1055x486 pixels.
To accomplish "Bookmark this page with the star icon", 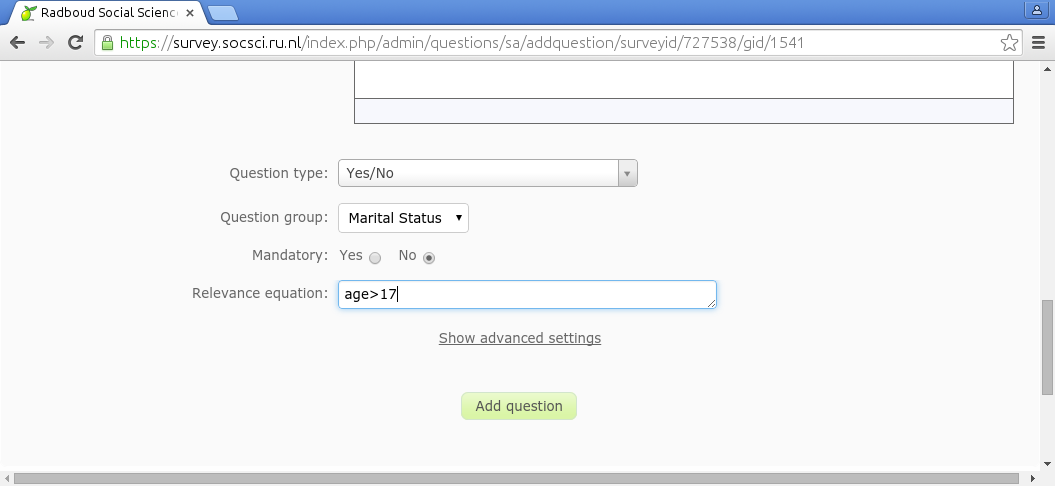I will pos(1010,43).
